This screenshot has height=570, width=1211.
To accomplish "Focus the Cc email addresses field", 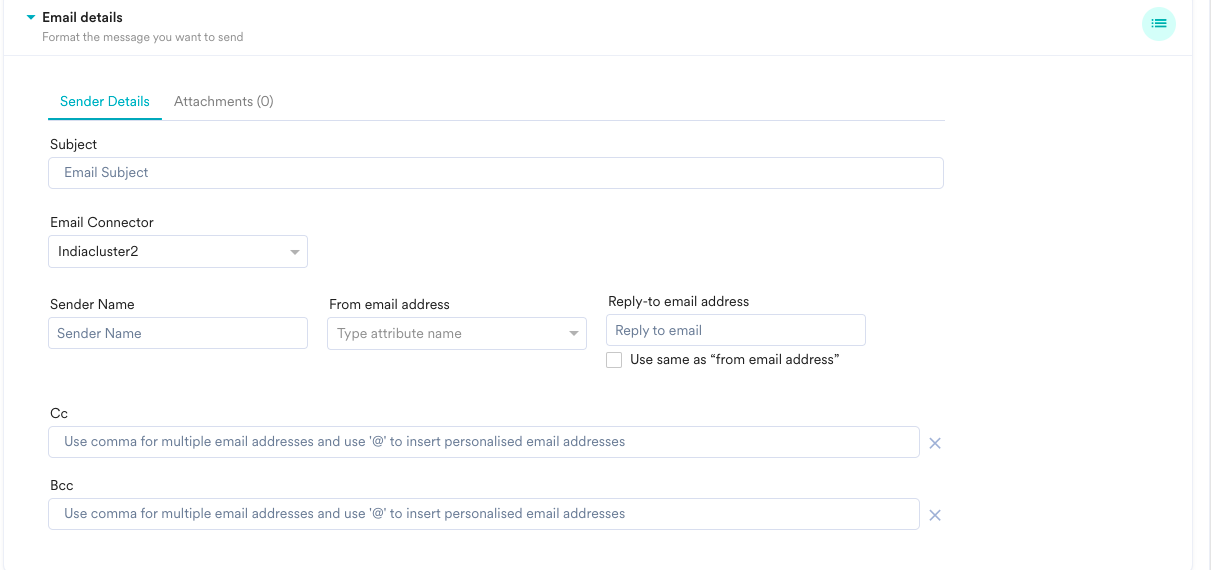I will pos(483,442).
